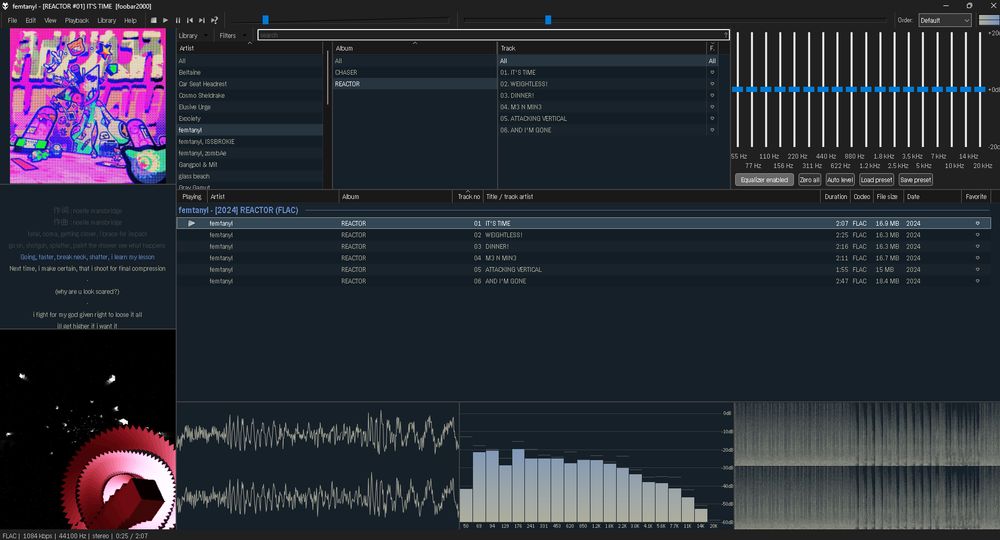Click the 55 Hz equalizer slider

pos(738,89)
